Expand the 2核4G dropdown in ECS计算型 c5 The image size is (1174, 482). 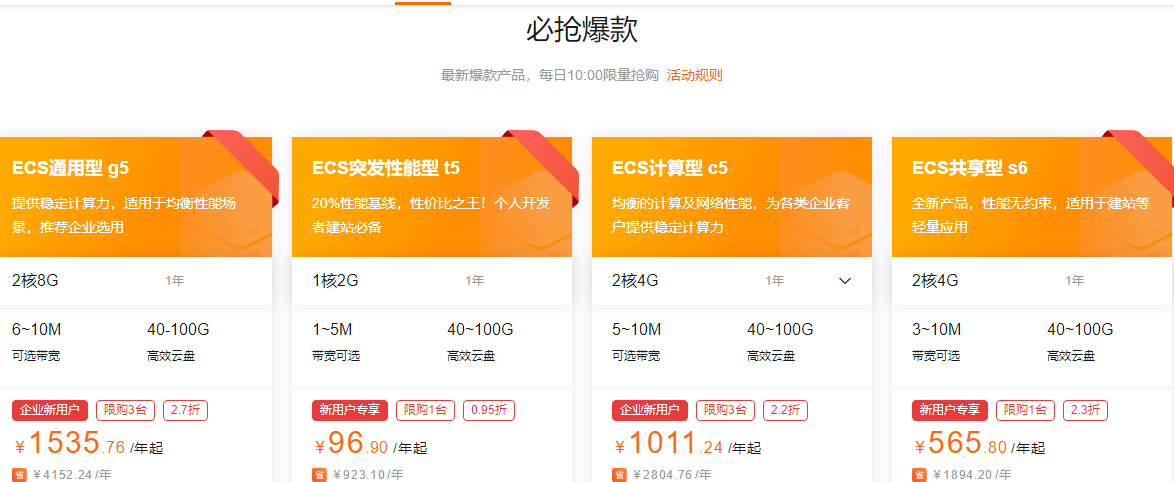pos(845,281)
